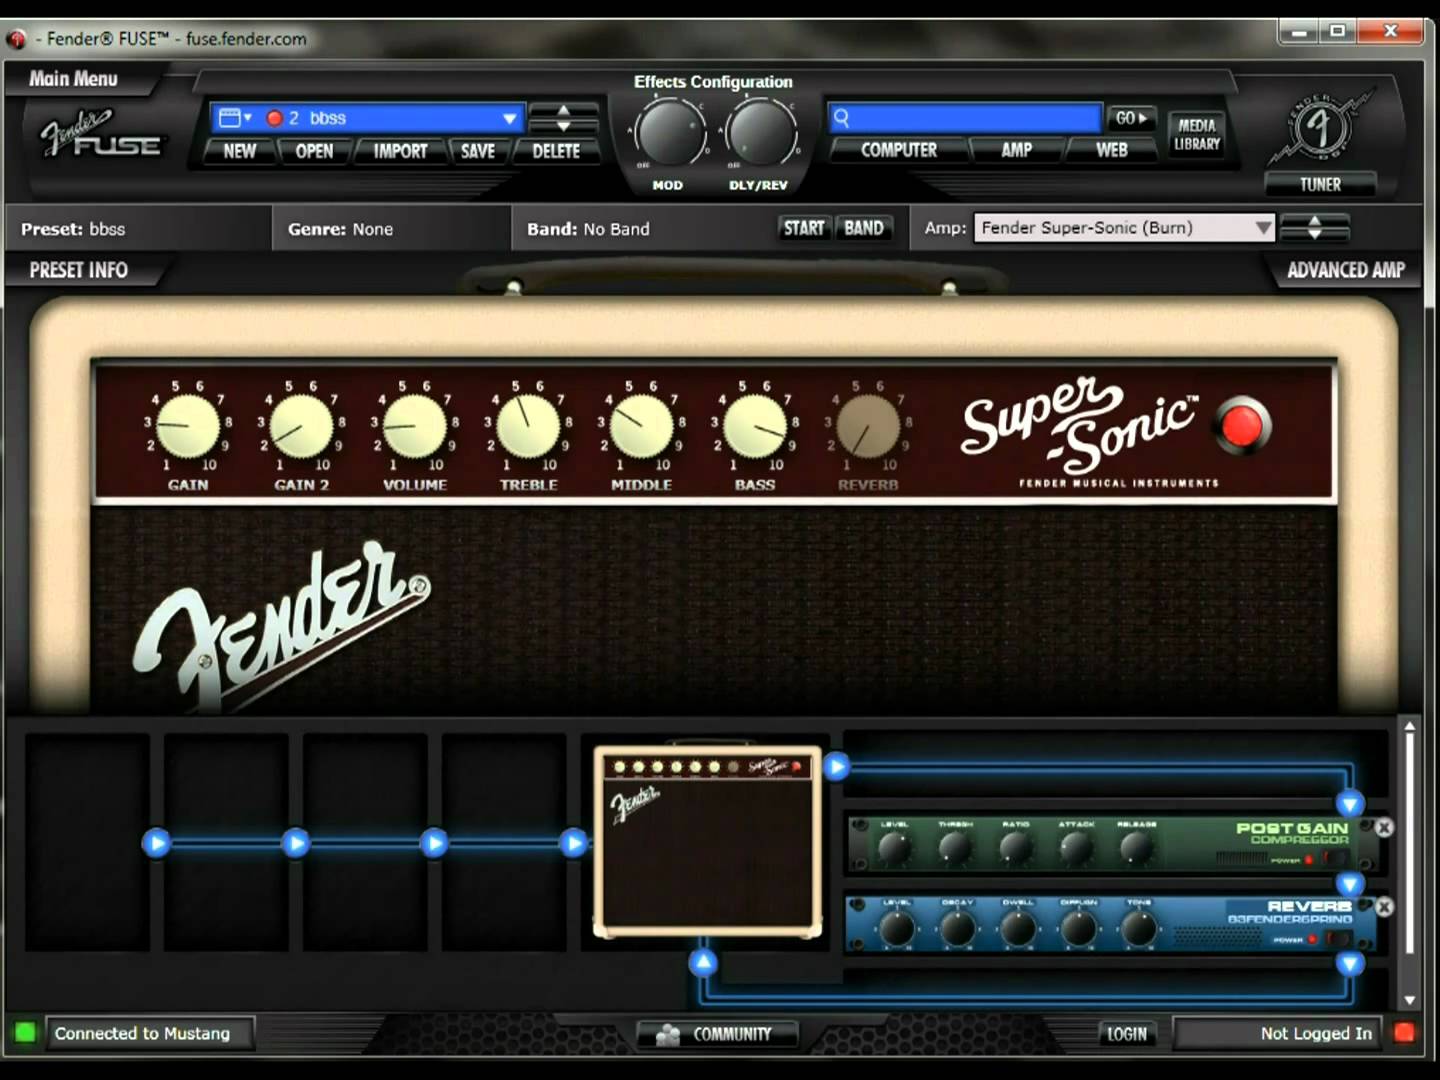Open the Fender Tuner icon
Screen dimensions: 1440x1080
1320,129
